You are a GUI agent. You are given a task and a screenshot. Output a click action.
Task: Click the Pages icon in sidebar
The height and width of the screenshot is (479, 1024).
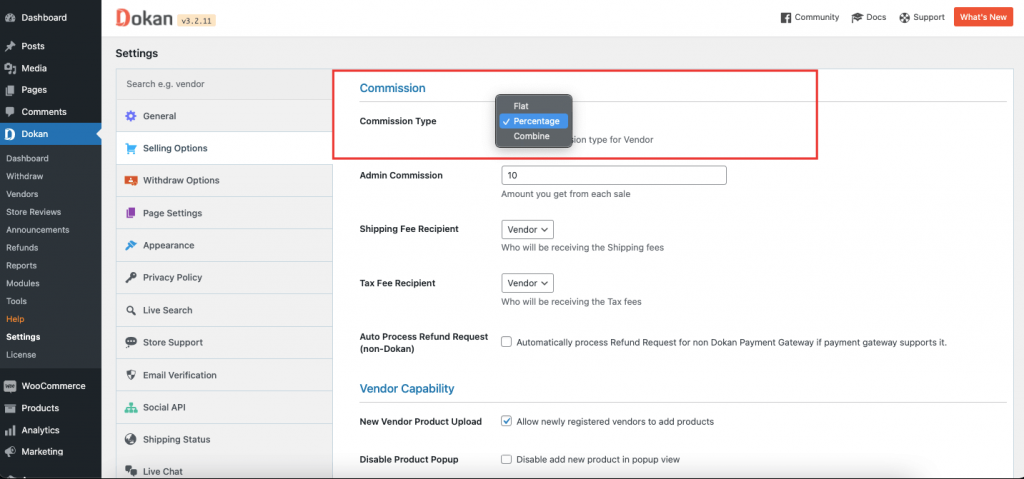(10, 90)
